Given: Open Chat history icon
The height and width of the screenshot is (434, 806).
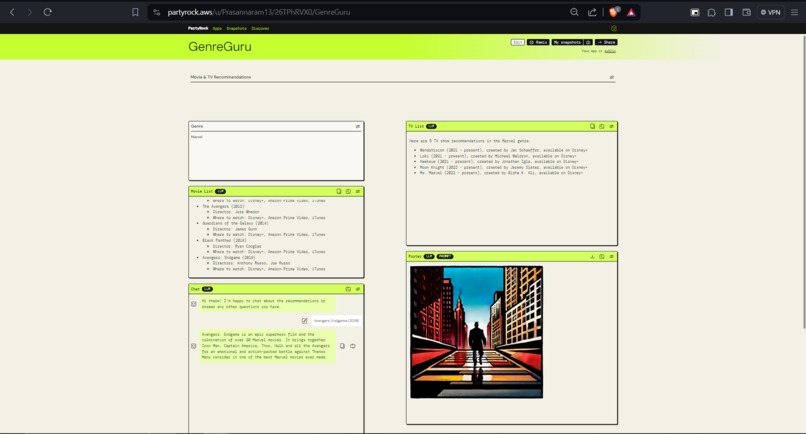Looking at the screenshot, I should 349,289.
